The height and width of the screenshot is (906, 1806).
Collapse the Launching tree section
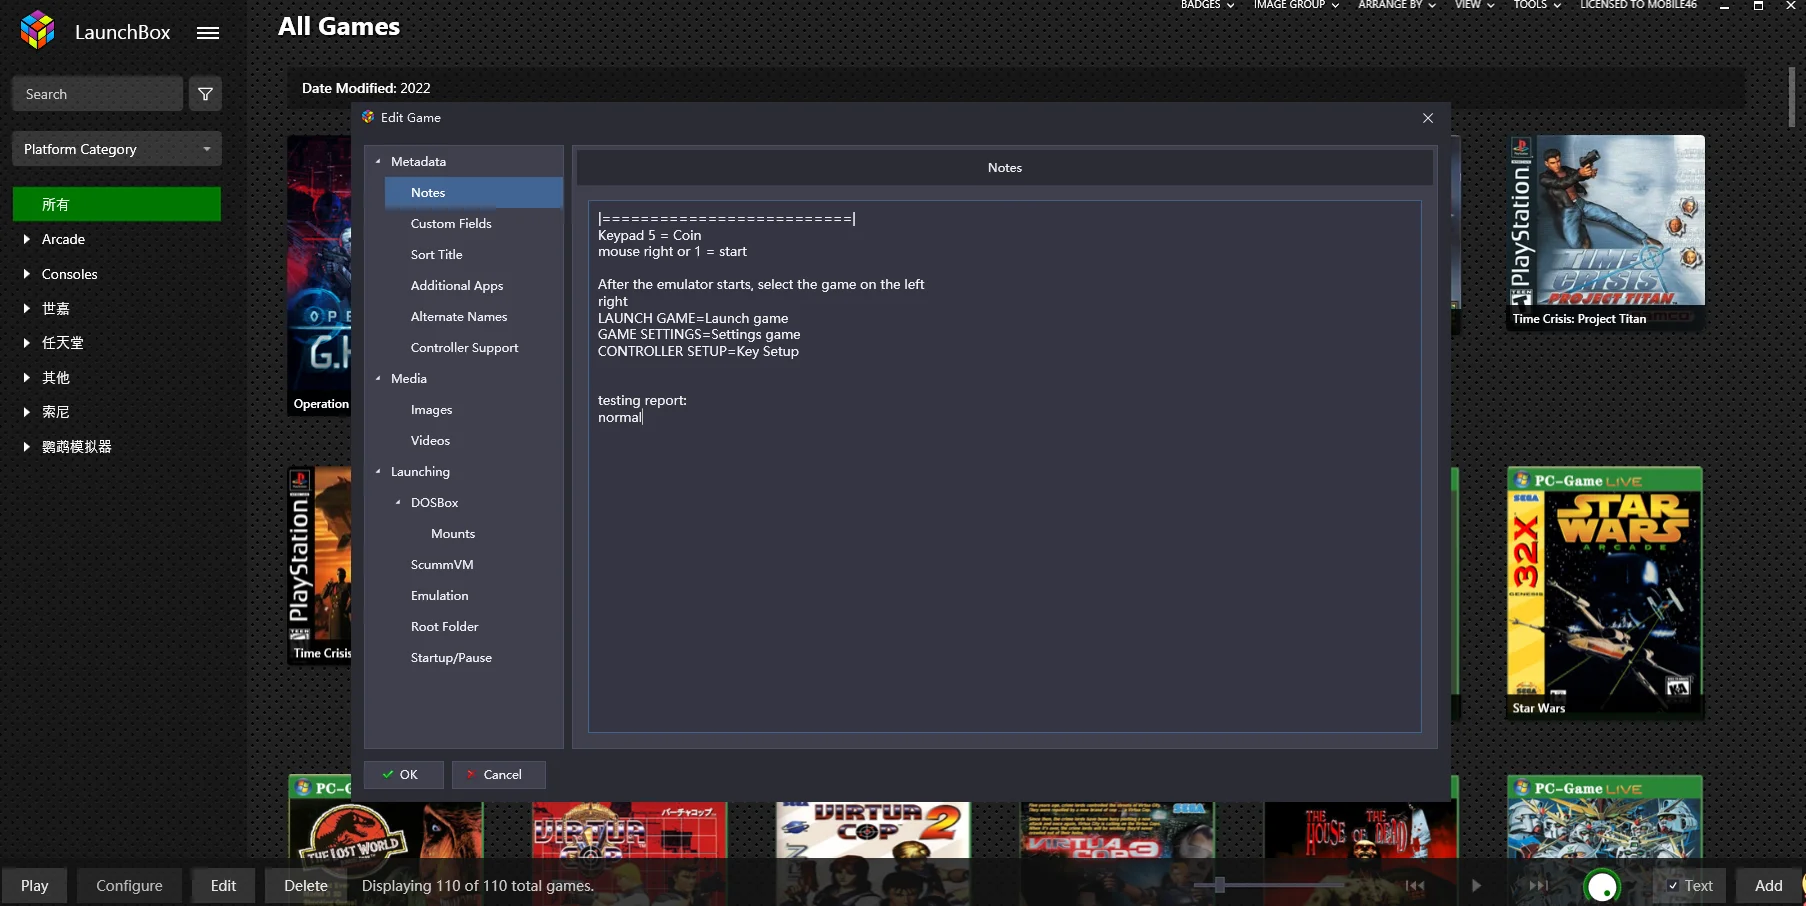tap(378, 471)
